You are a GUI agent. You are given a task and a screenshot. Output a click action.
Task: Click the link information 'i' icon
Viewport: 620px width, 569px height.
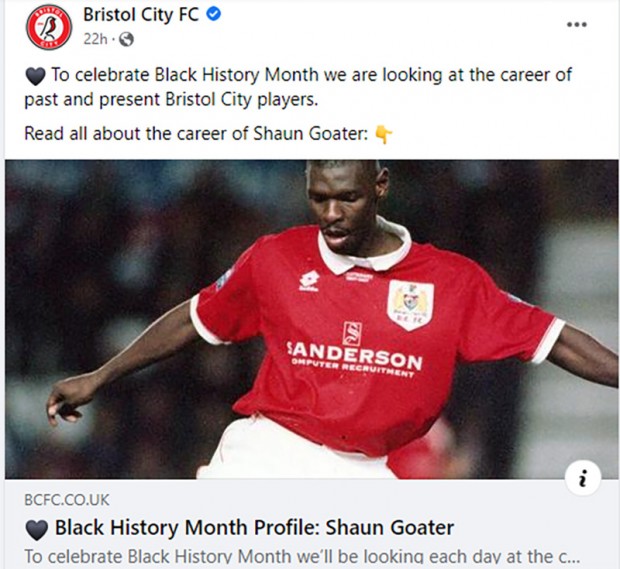(583, 478)
